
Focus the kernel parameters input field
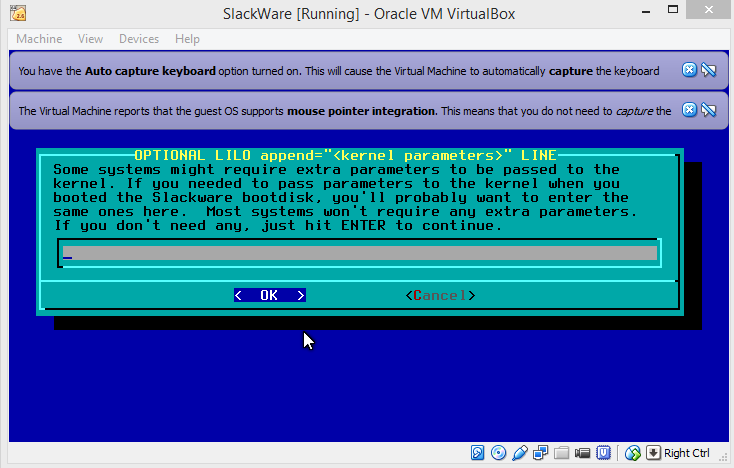coord(360,253)
